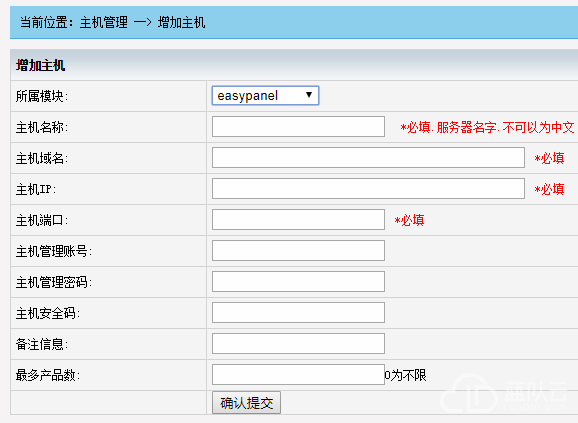This screenshot has width=578, height=423.
Task: Click the 备注信息 label
Action: (x=42, y=344)
